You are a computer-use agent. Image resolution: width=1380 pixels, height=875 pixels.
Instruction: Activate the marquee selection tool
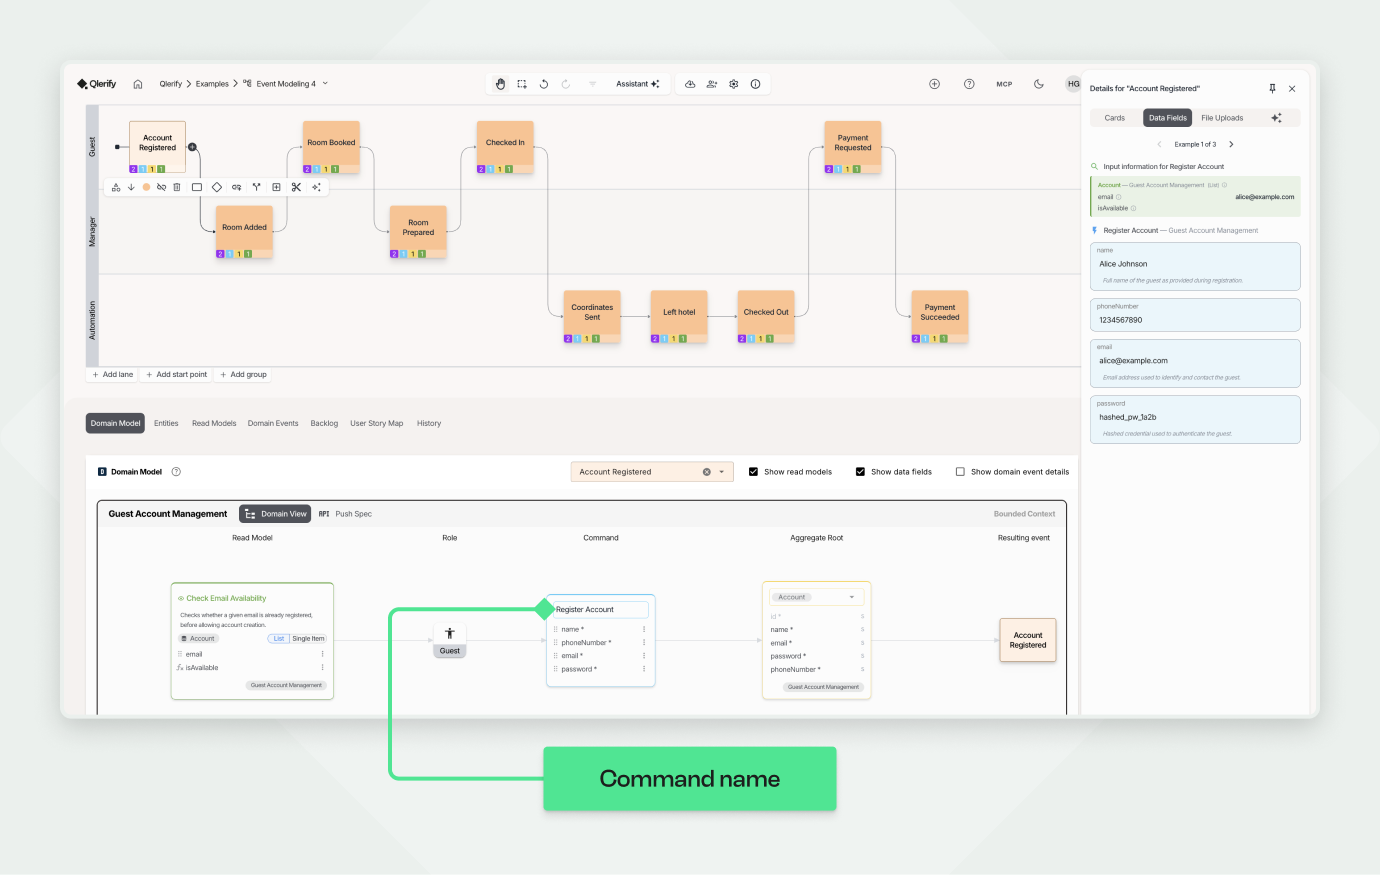coord(522,84)
